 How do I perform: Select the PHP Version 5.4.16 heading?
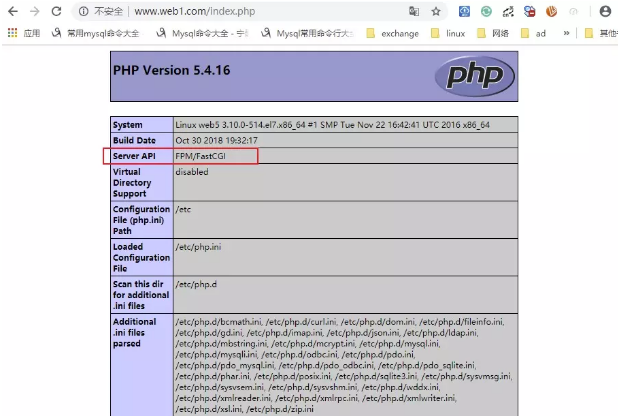tap(171, 70)
